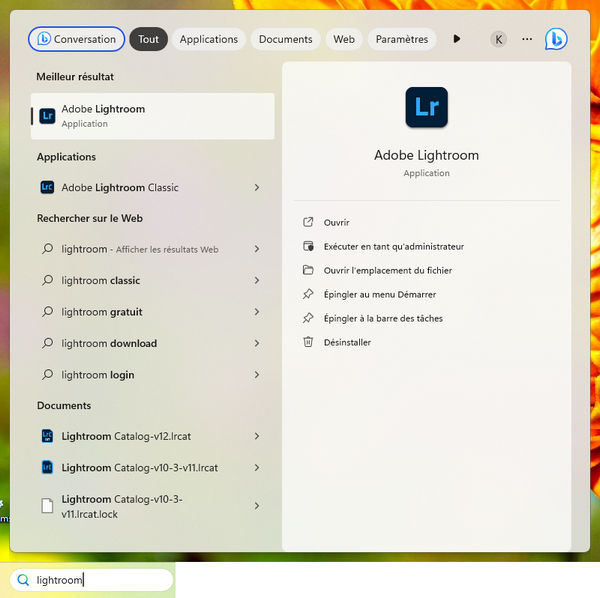Click search icon beside lightroom download
The image size is (600, 598).
pyautogui.click(x=47, y=343)
